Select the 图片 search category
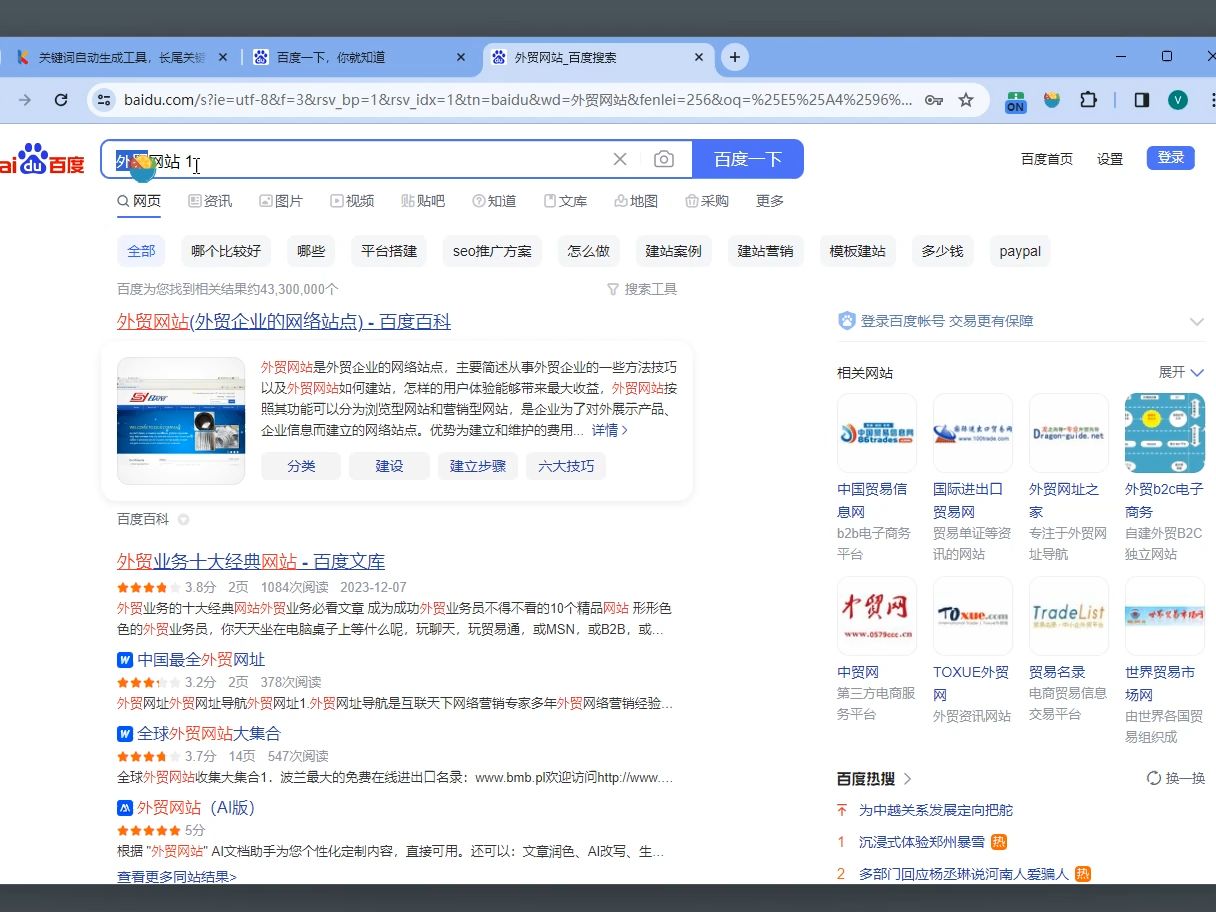 281,201
